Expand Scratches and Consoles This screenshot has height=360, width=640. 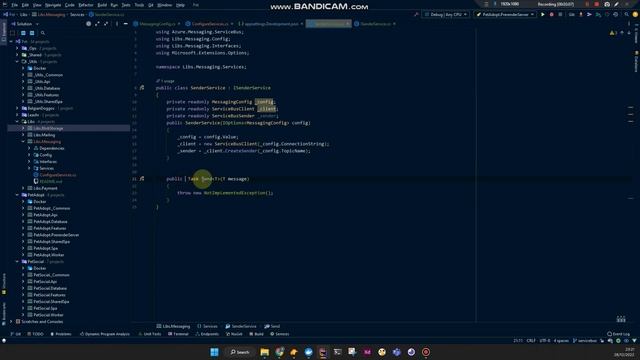click(x=11, y=322)
